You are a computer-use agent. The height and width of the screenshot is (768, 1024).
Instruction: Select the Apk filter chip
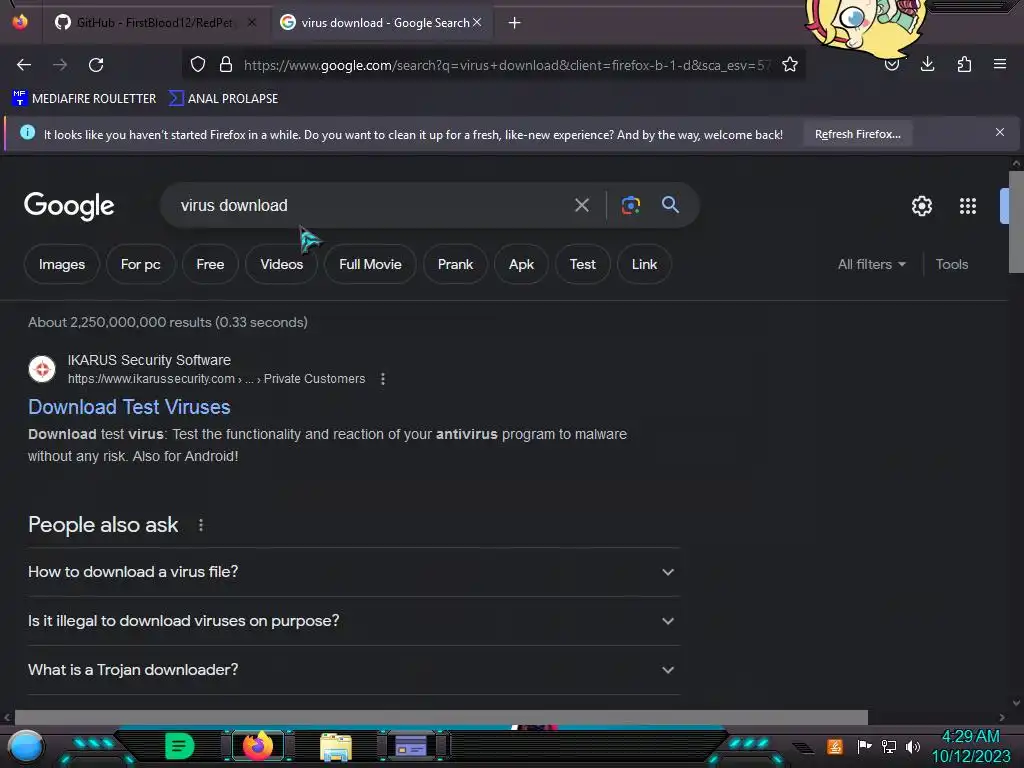(521, 264)
